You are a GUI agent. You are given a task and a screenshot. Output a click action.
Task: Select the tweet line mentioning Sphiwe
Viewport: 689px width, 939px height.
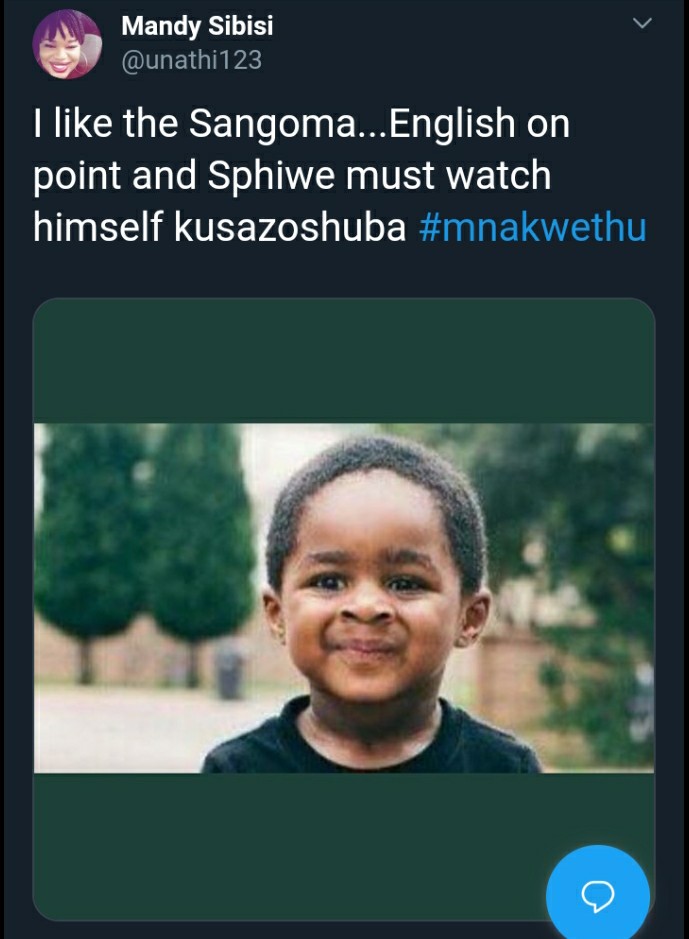tap(292, 175)
